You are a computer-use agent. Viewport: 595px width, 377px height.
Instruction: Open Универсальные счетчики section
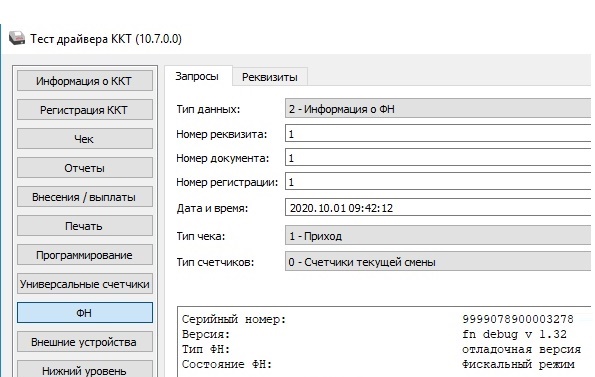[85, 284]
